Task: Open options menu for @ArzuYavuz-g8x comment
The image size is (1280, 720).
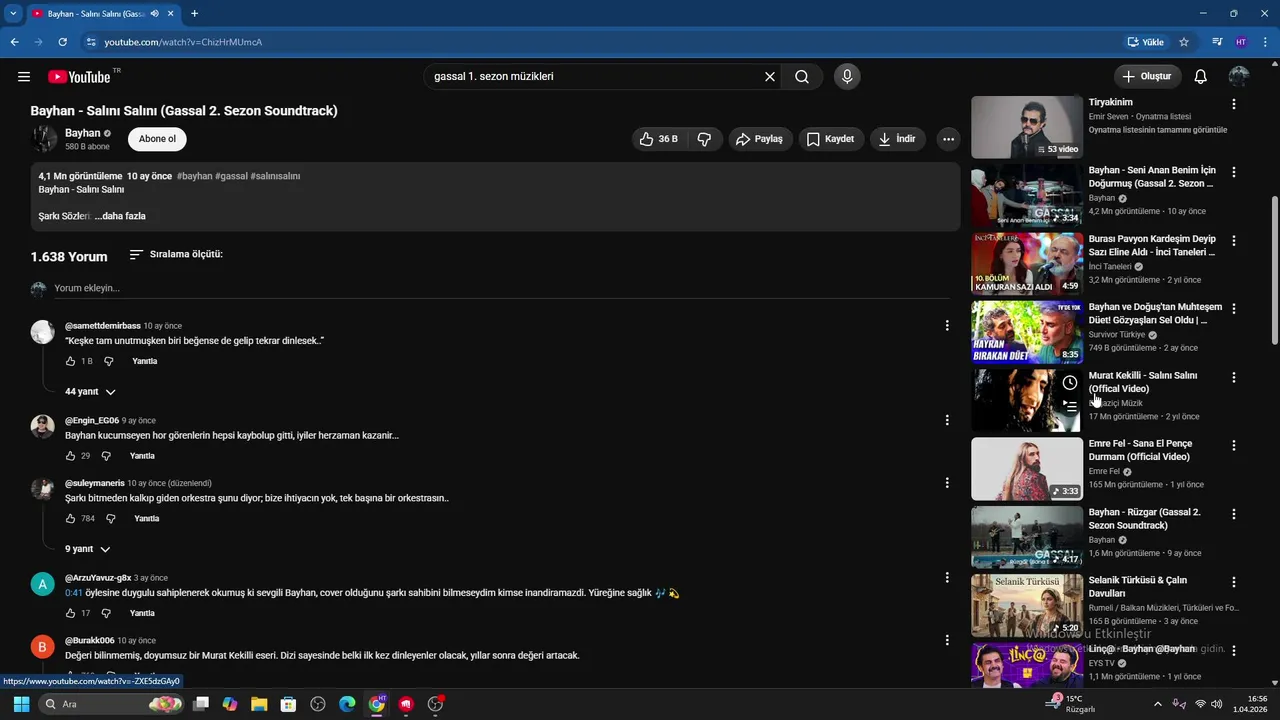Action: point(947,577)
